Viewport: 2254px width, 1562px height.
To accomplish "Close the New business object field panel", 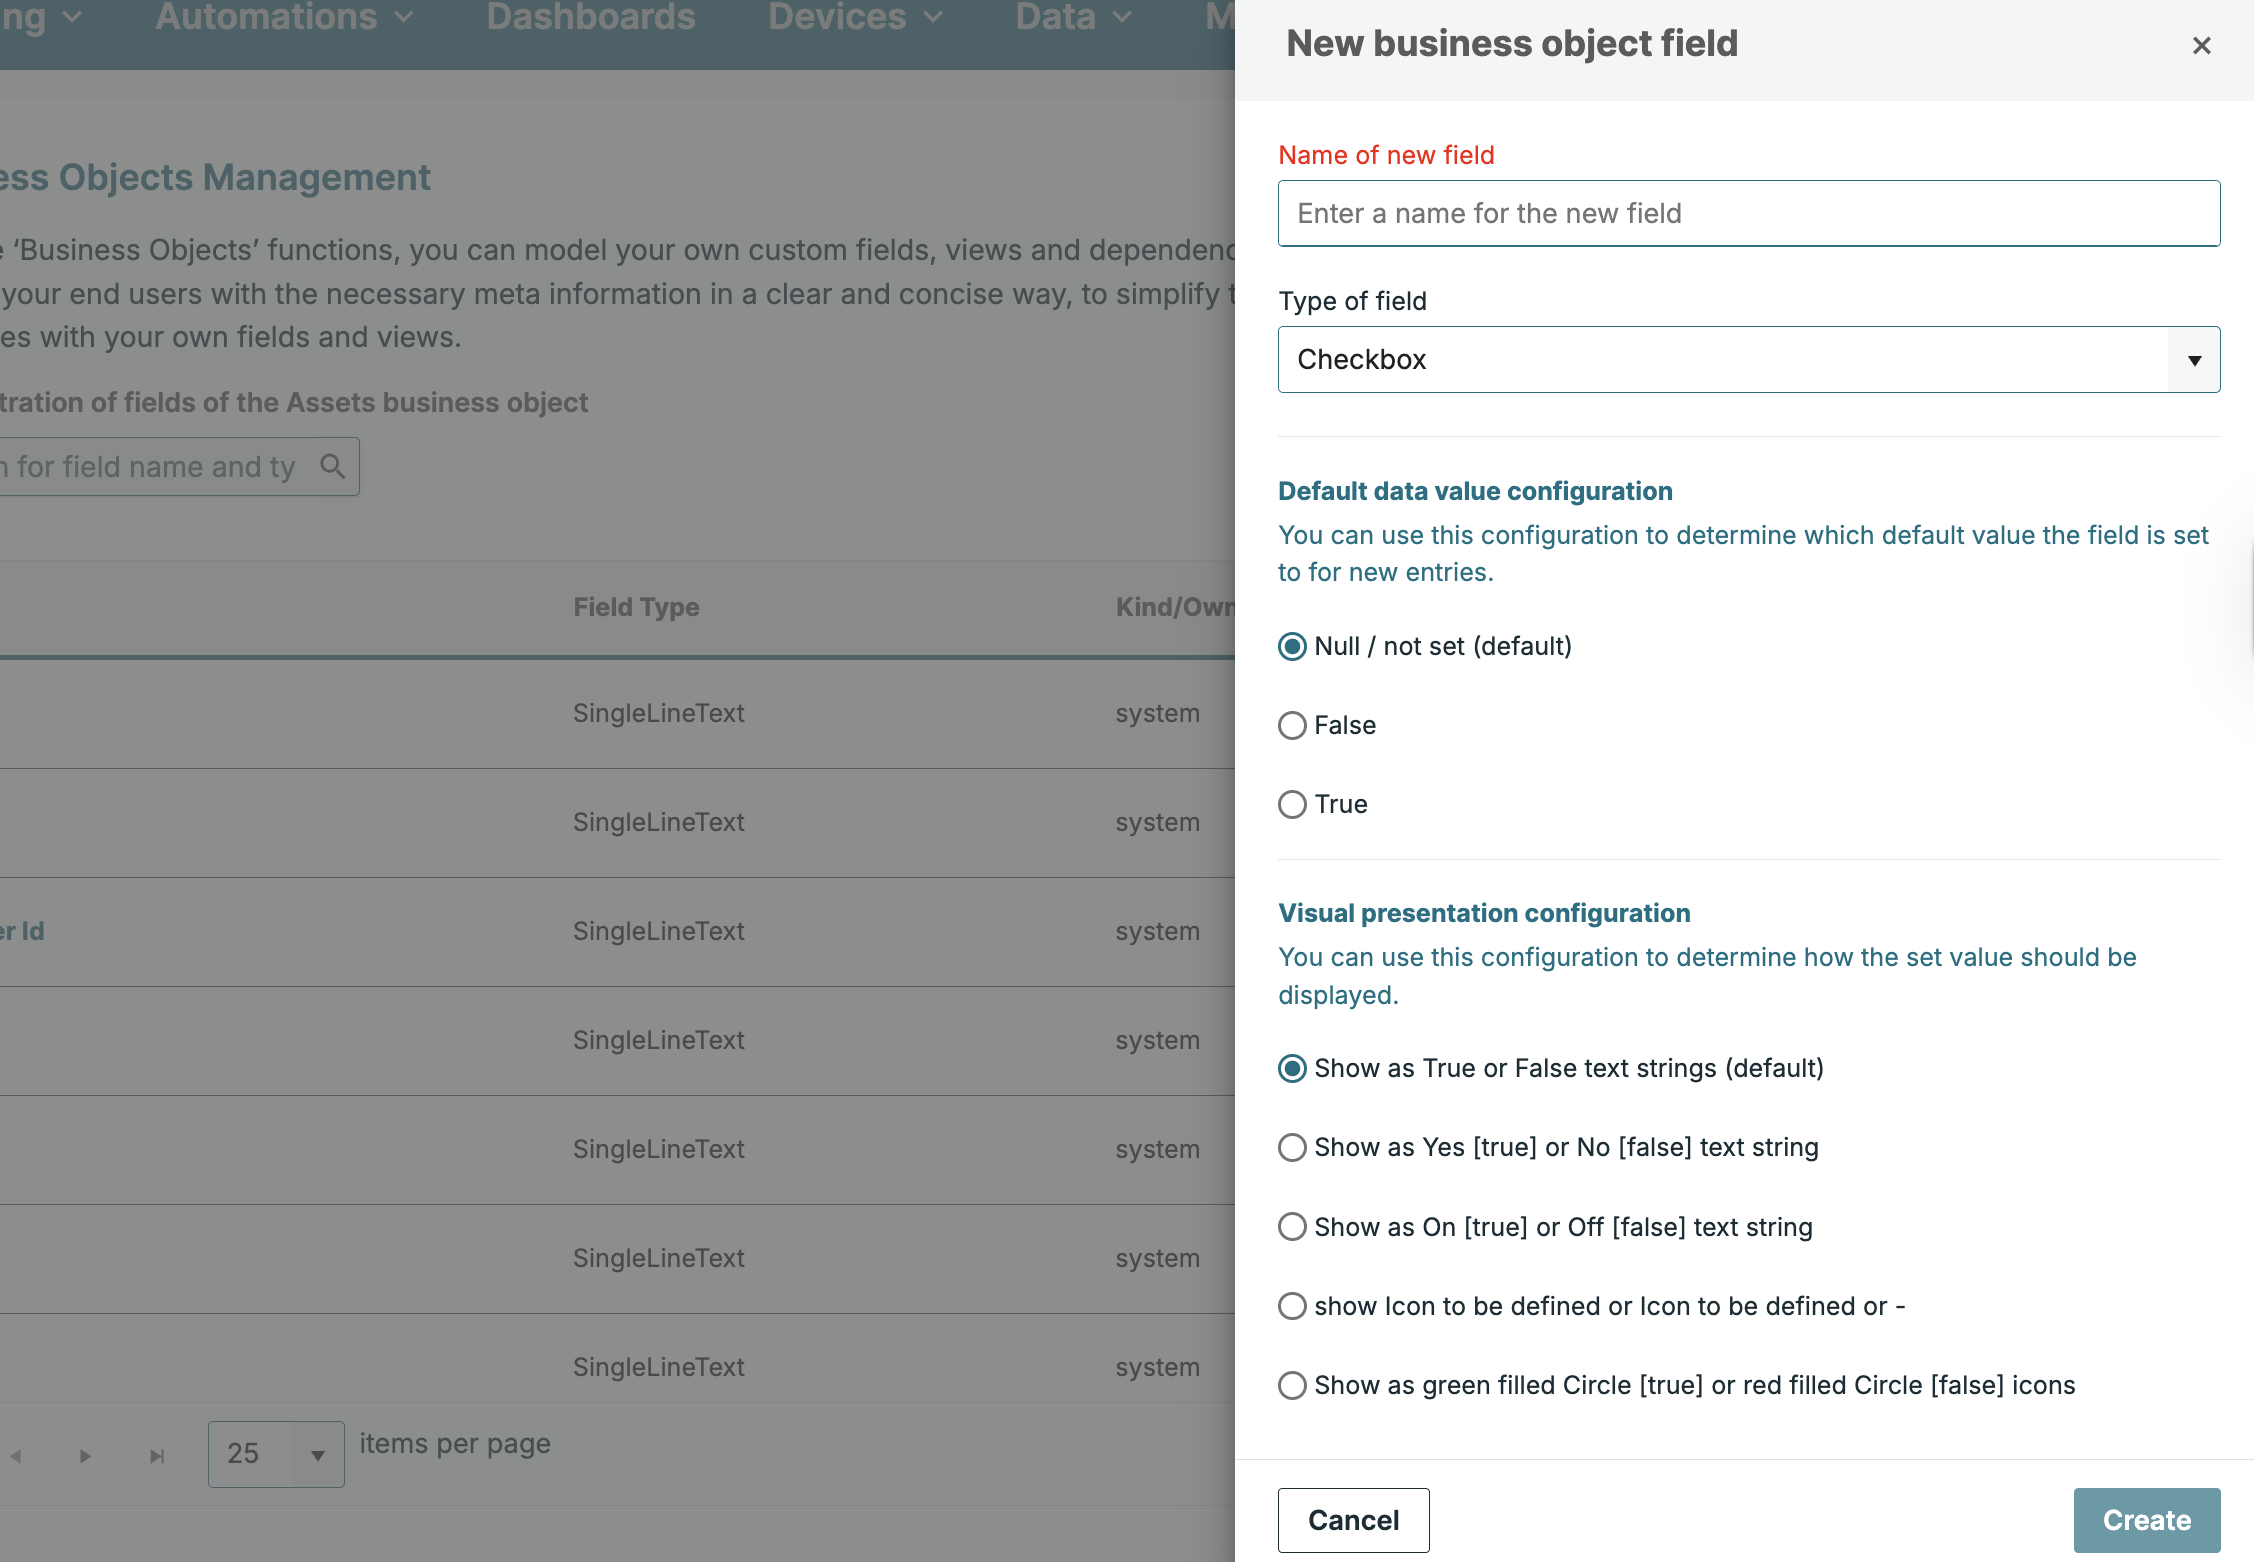I will pyautogui.click(x=2201, y=45).
